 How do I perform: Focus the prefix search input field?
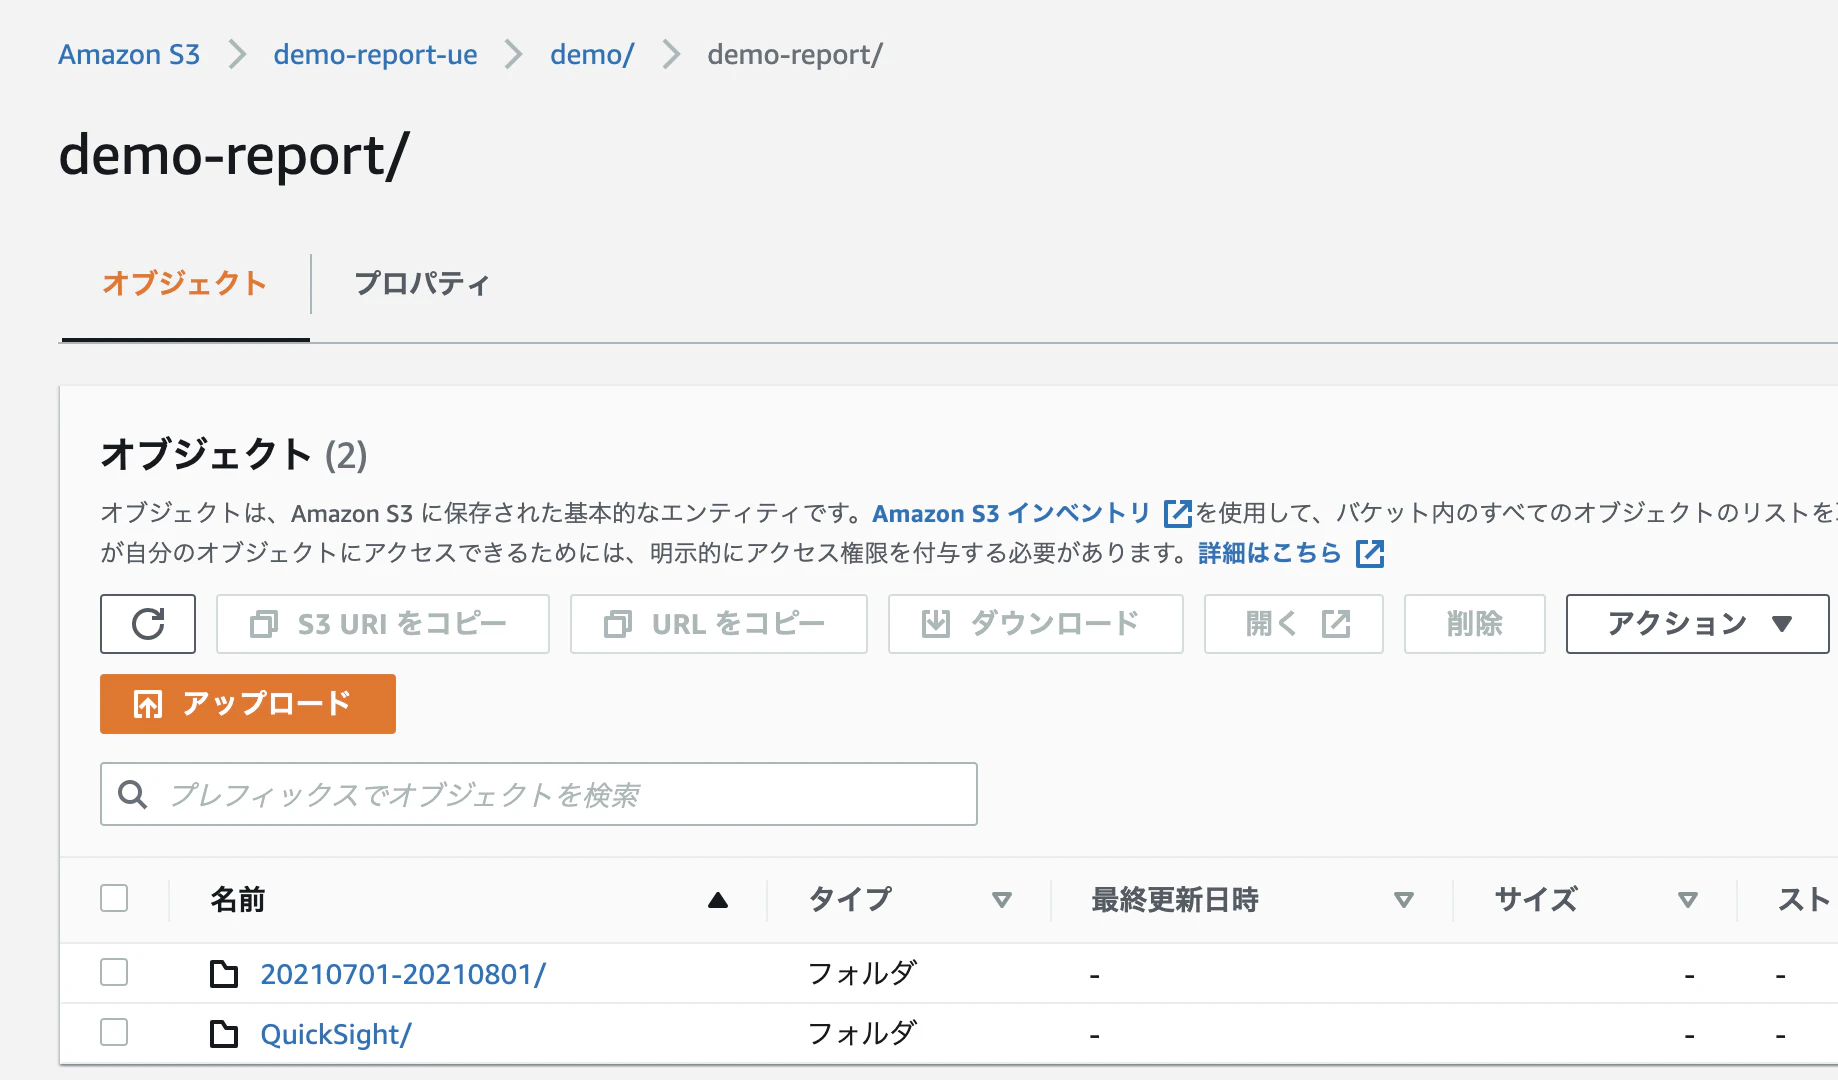539,794
